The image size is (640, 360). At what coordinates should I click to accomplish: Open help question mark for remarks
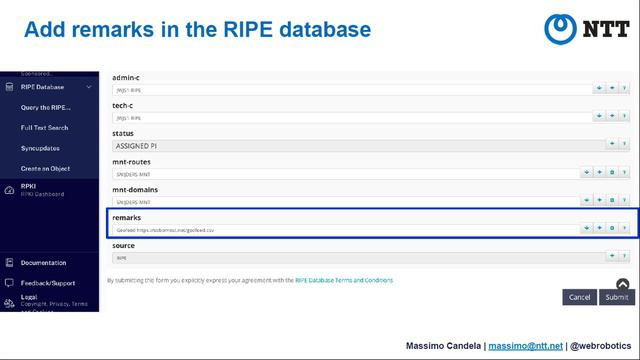click(x=624, y=228)
